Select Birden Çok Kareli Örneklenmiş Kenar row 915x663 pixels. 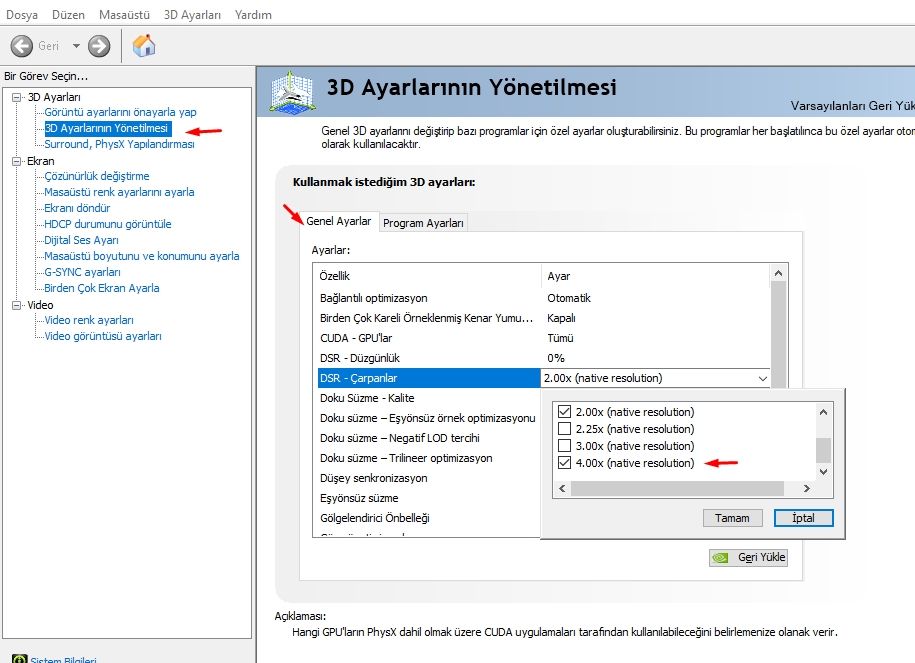[544, 318]
